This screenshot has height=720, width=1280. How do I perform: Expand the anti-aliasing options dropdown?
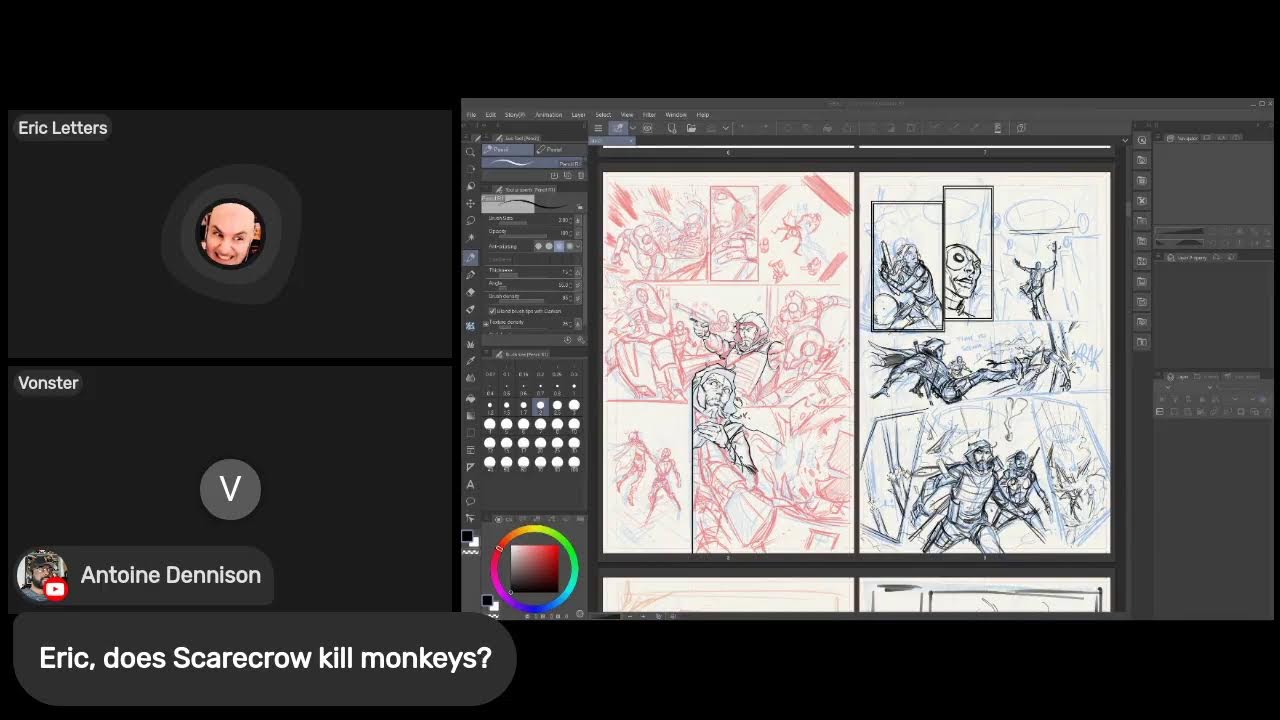coord(579,246)
